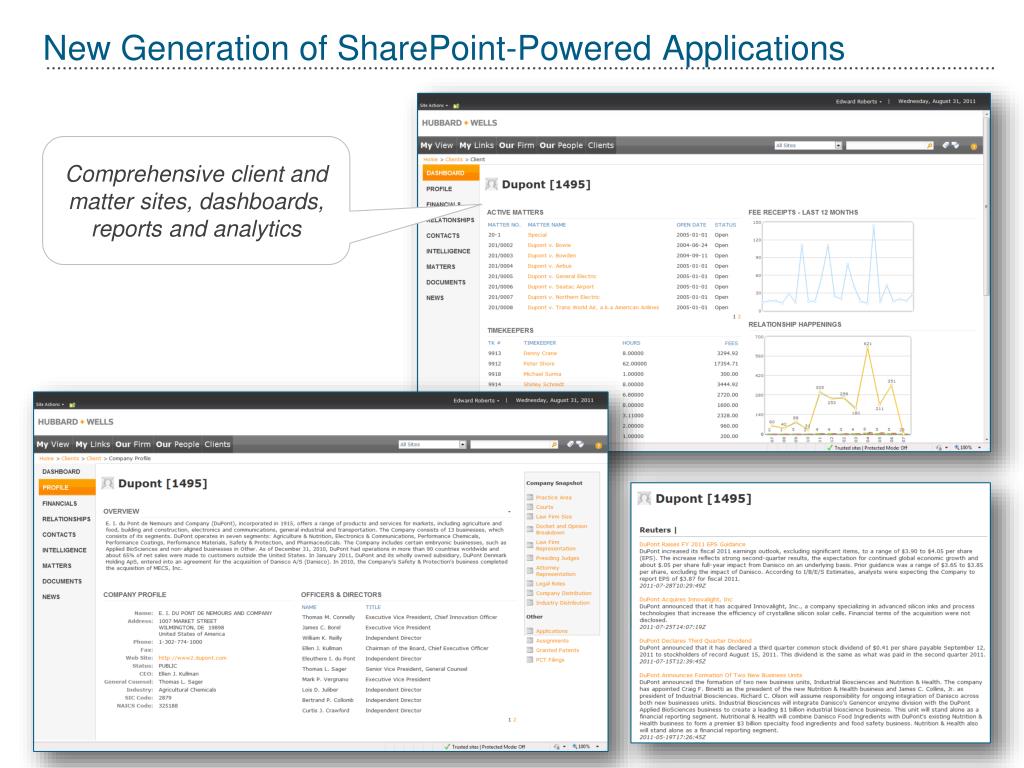Click the Home breadcrumb in the profile window

pos(46,458)
